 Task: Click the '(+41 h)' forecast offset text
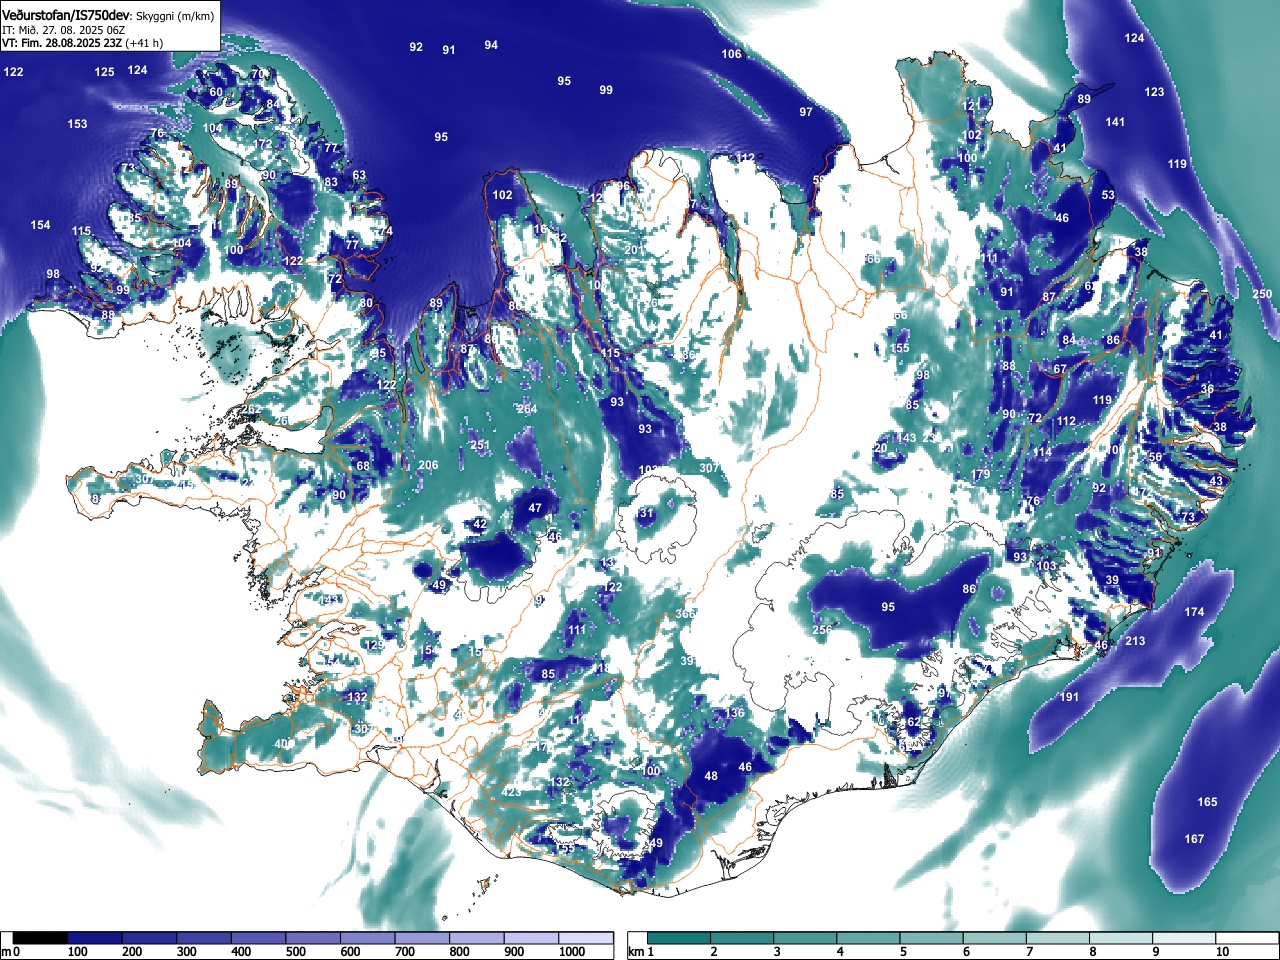tap(144, 43)
